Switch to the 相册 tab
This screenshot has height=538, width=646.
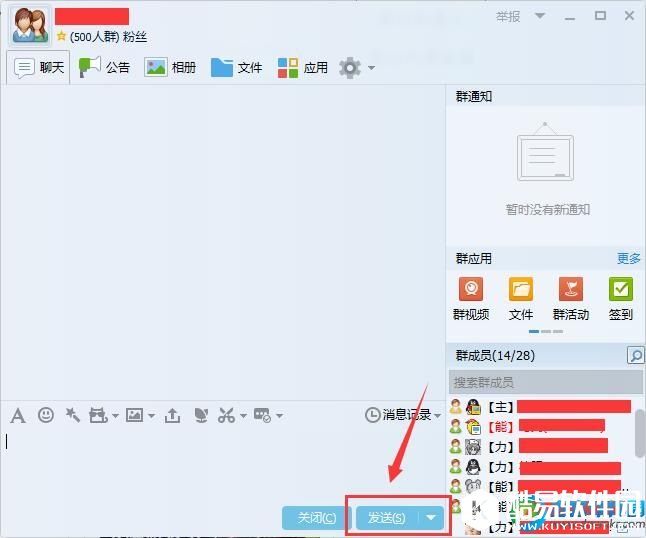[x=170, y=67]
